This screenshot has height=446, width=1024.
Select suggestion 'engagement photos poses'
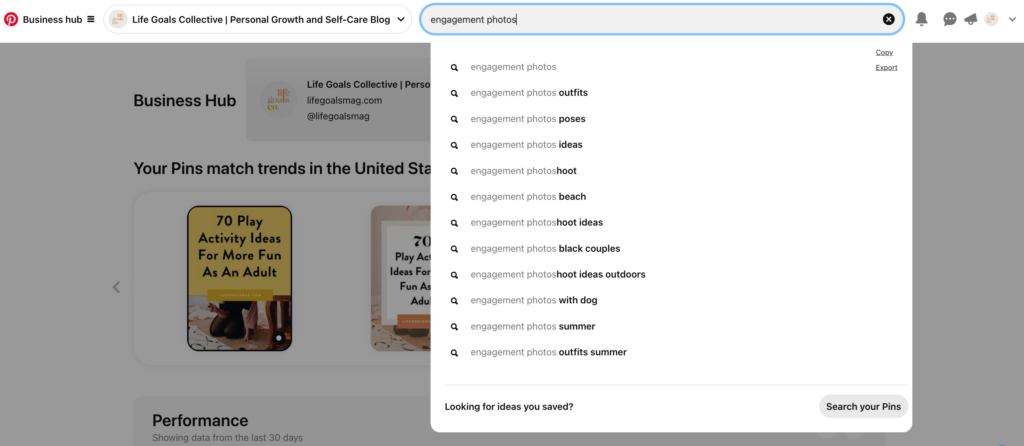point(671,119)
